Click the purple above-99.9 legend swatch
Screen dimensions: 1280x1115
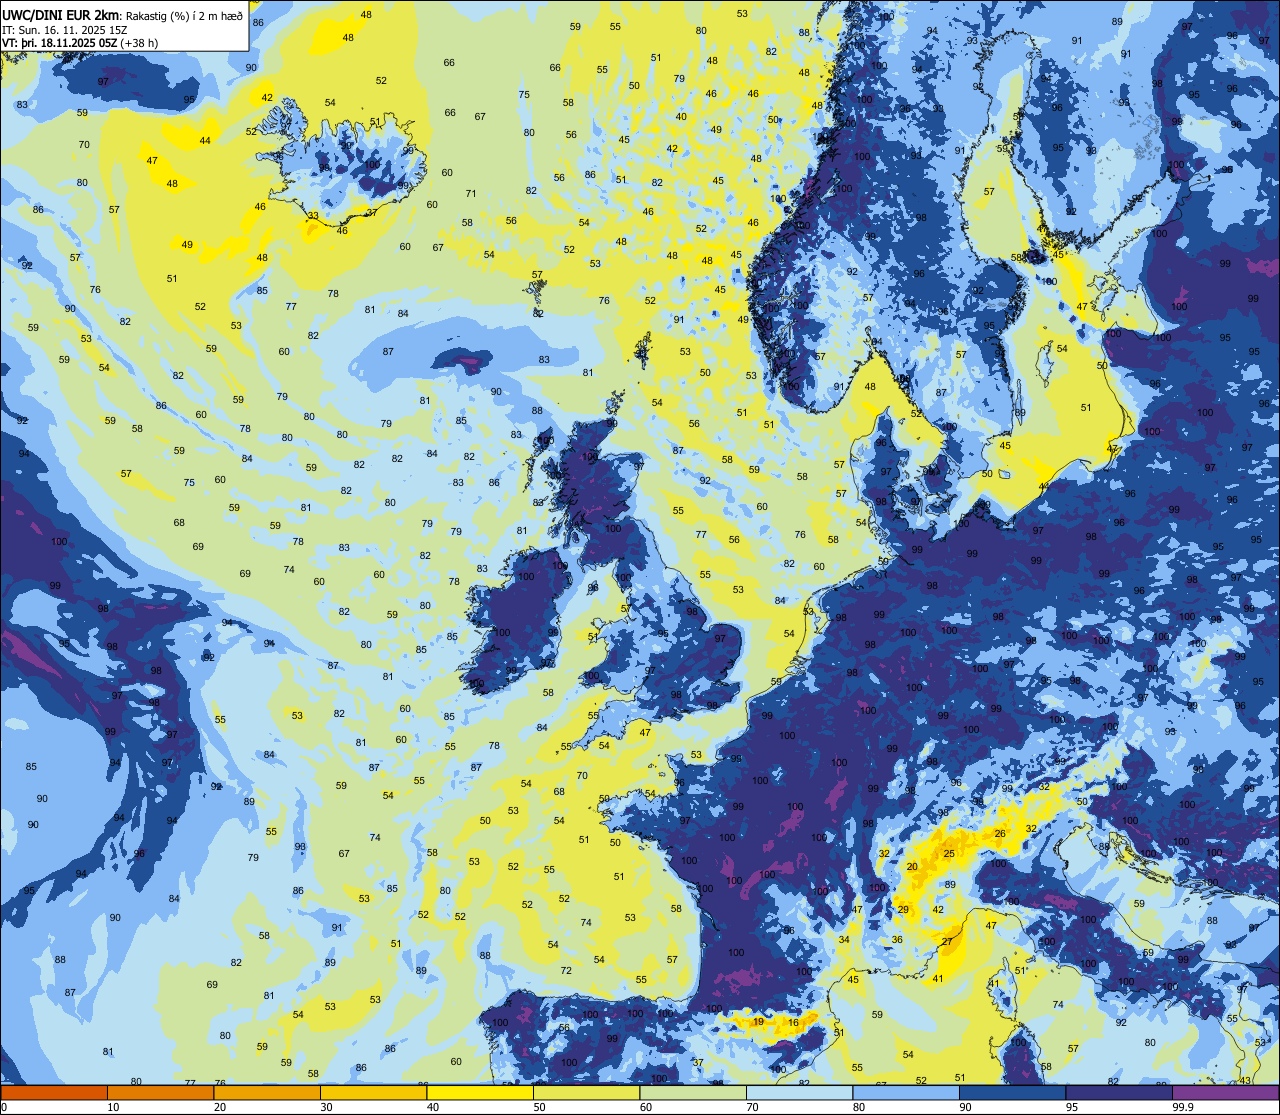(1225, 1093)
